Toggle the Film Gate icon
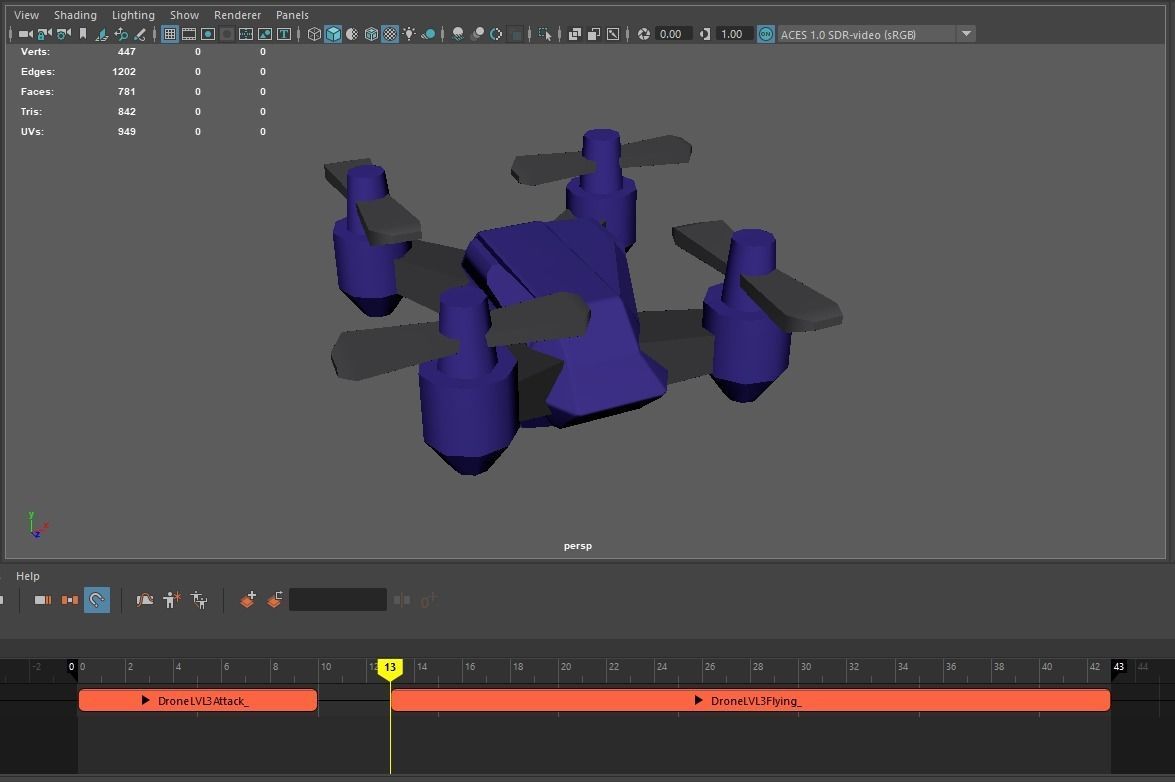 coord(189,34)
